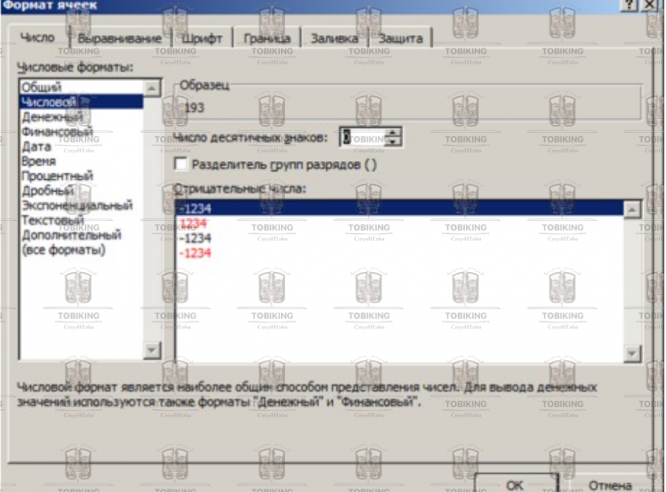666x492 pixels.
Task: Confirm with the OK button
Action: tap(515, 484)
